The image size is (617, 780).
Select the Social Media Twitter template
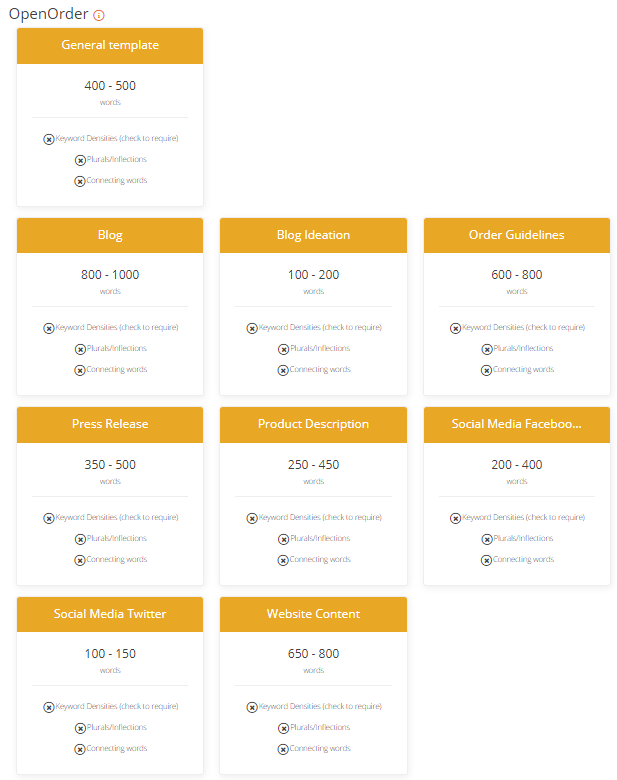point(110,614)
